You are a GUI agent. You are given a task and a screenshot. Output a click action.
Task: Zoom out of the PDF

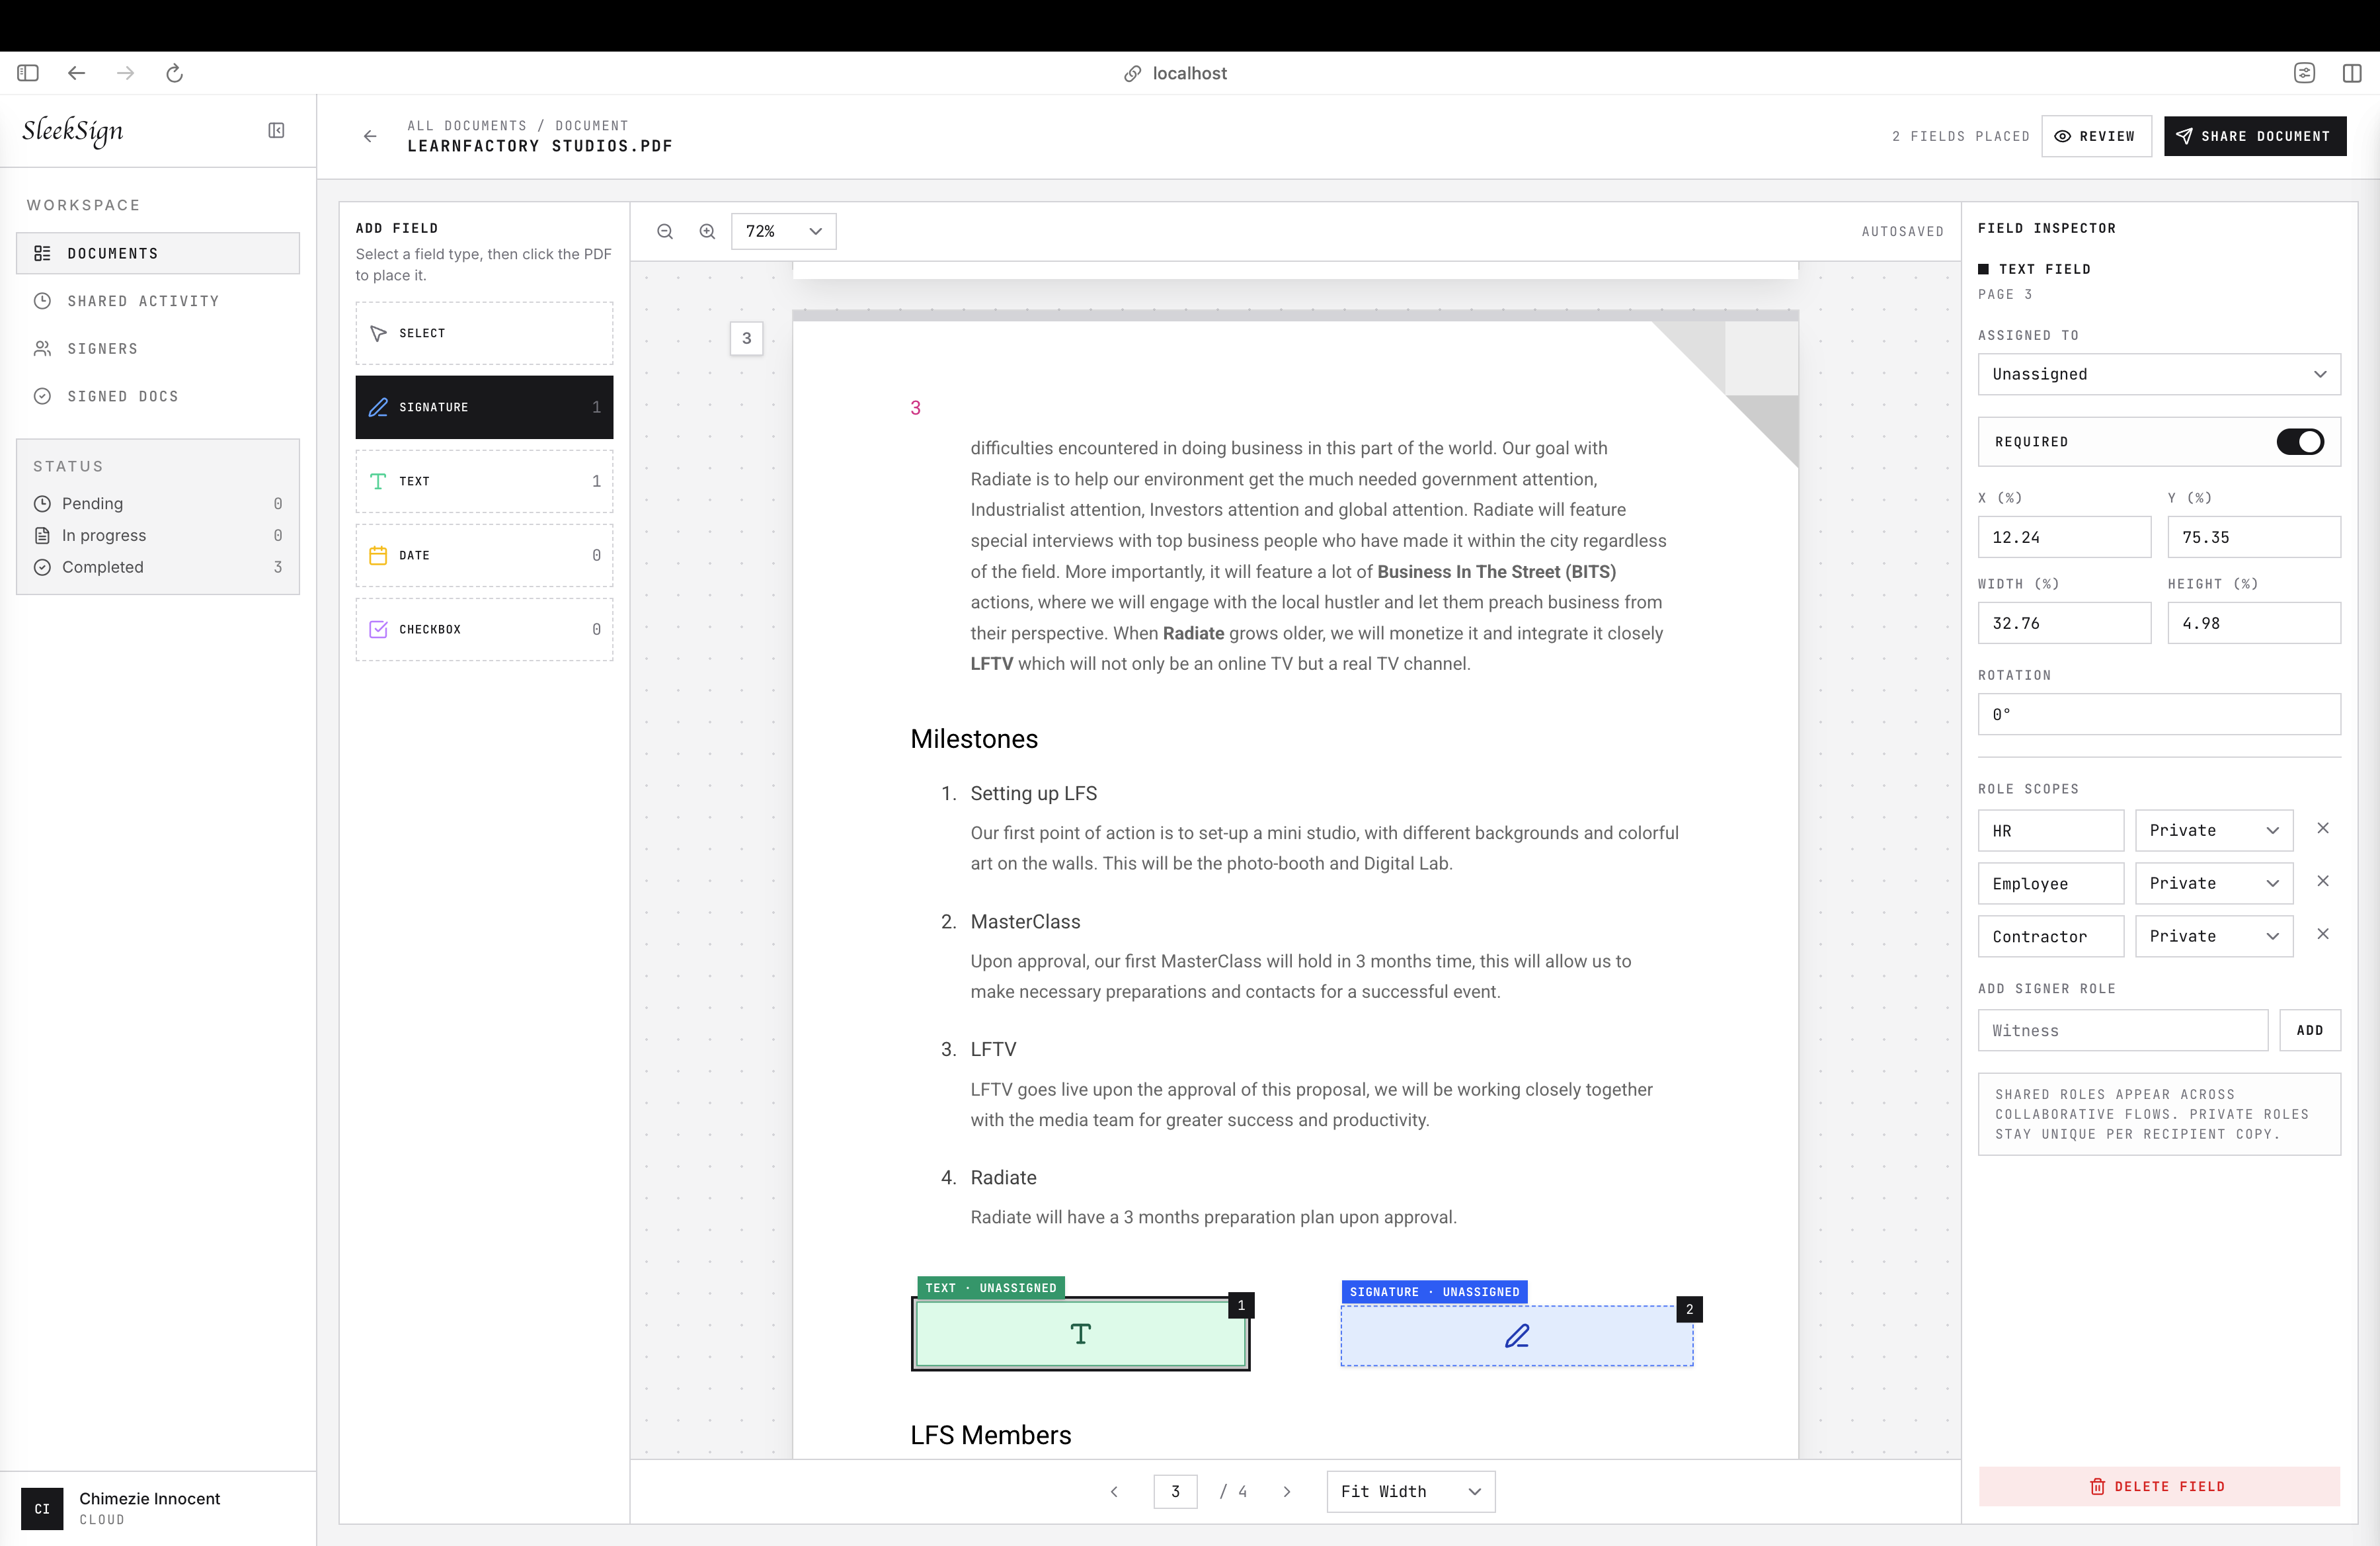[x=665, y=231]
